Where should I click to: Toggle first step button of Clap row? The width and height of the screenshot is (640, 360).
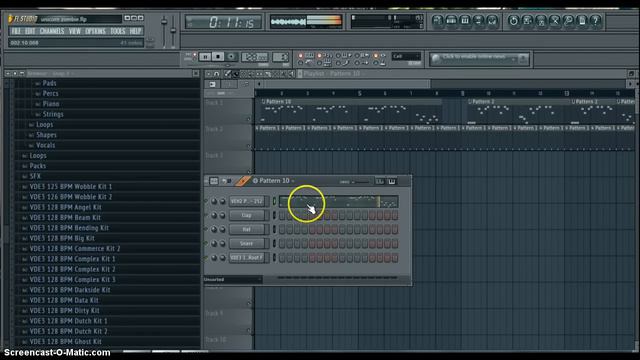pos(282,216)
